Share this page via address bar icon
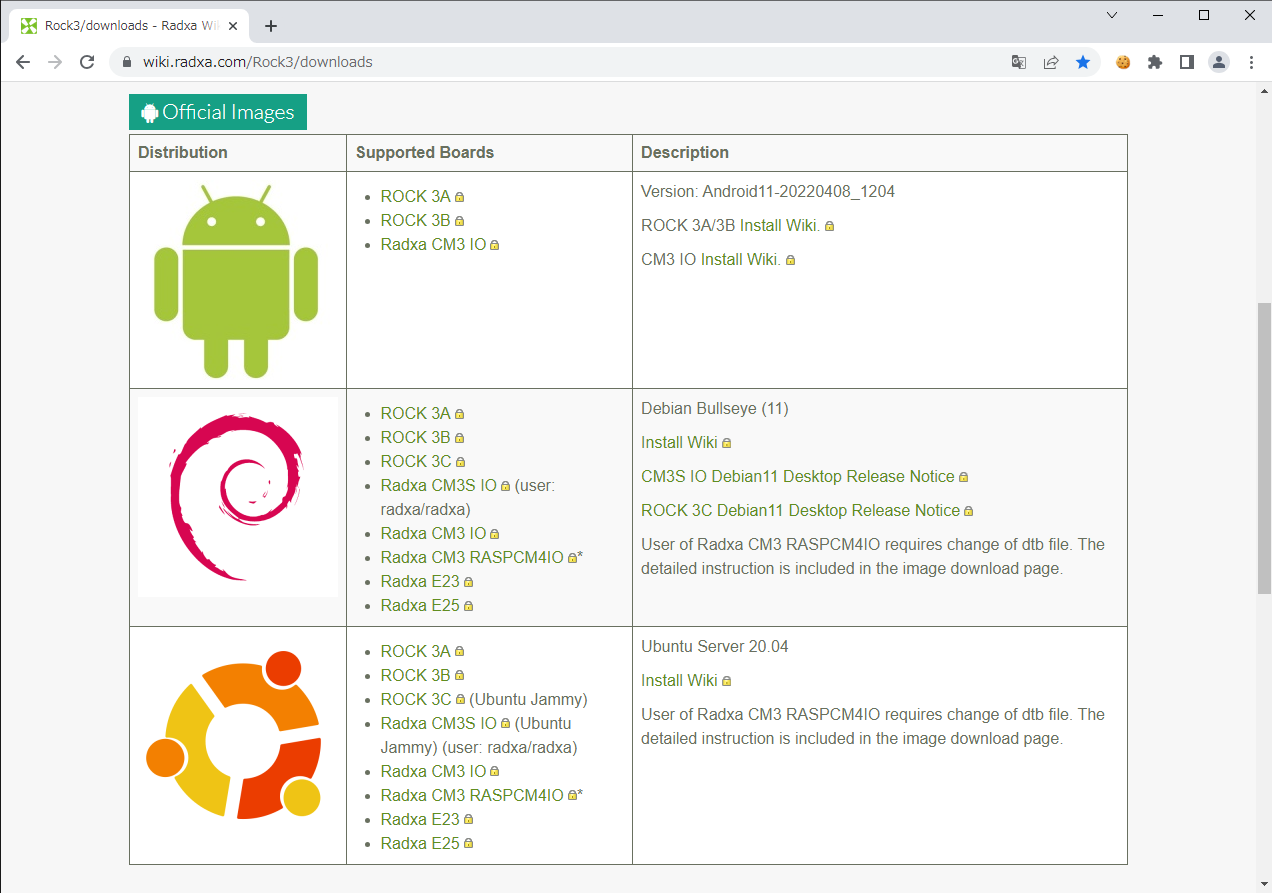 (1051, 62)
